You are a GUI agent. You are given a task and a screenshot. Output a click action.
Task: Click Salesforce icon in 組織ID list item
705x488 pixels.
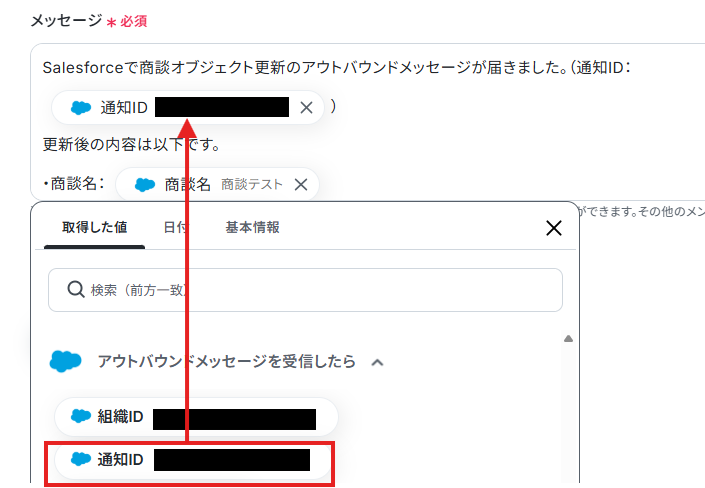pos(81,416)
